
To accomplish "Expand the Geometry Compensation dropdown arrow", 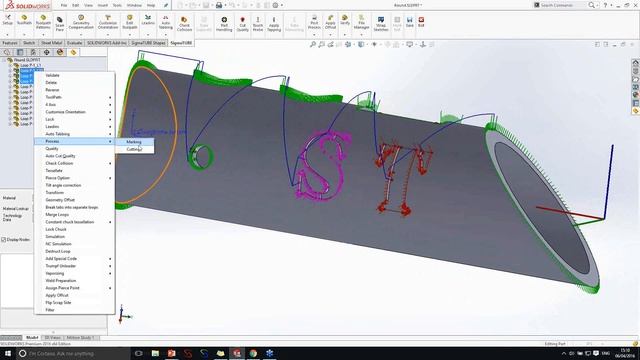I will click(81, 34).
